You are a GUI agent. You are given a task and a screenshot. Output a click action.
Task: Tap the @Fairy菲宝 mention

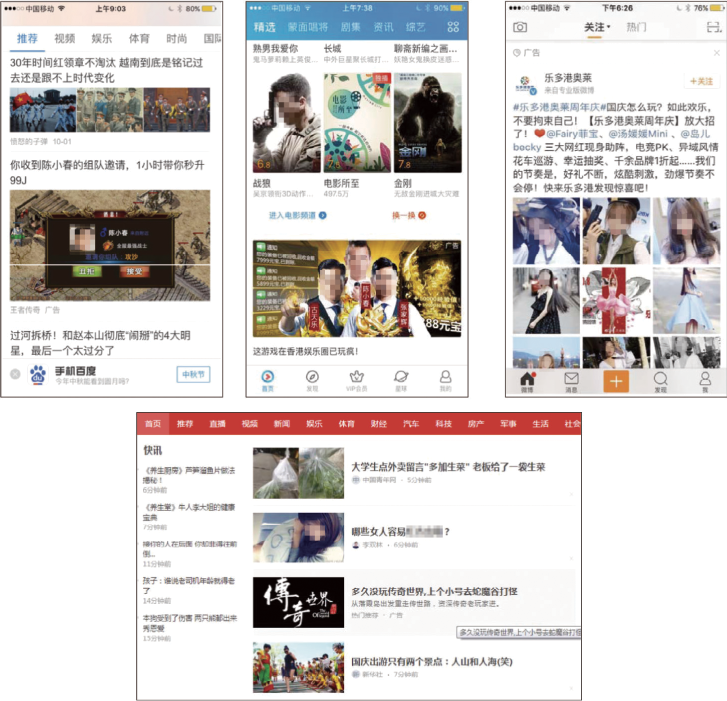[x=572, y=134]
